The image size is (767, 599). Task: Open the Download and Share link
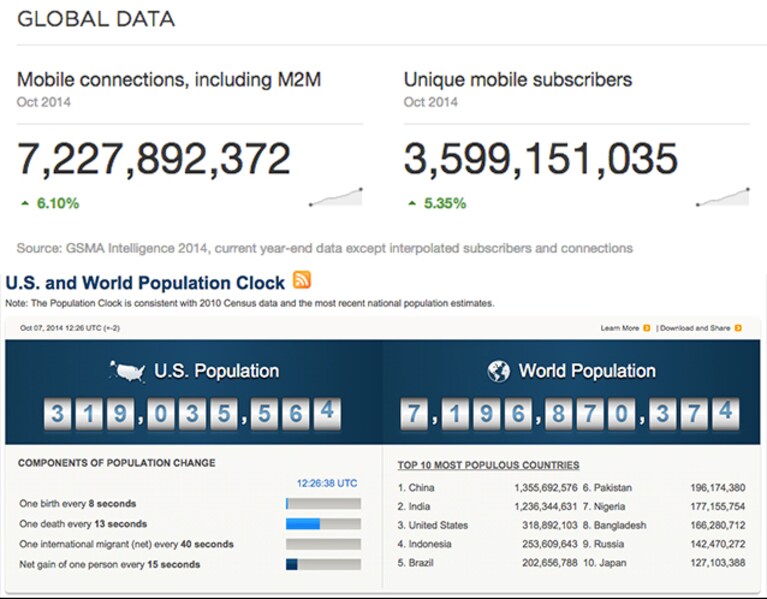[x=695, y=328]
